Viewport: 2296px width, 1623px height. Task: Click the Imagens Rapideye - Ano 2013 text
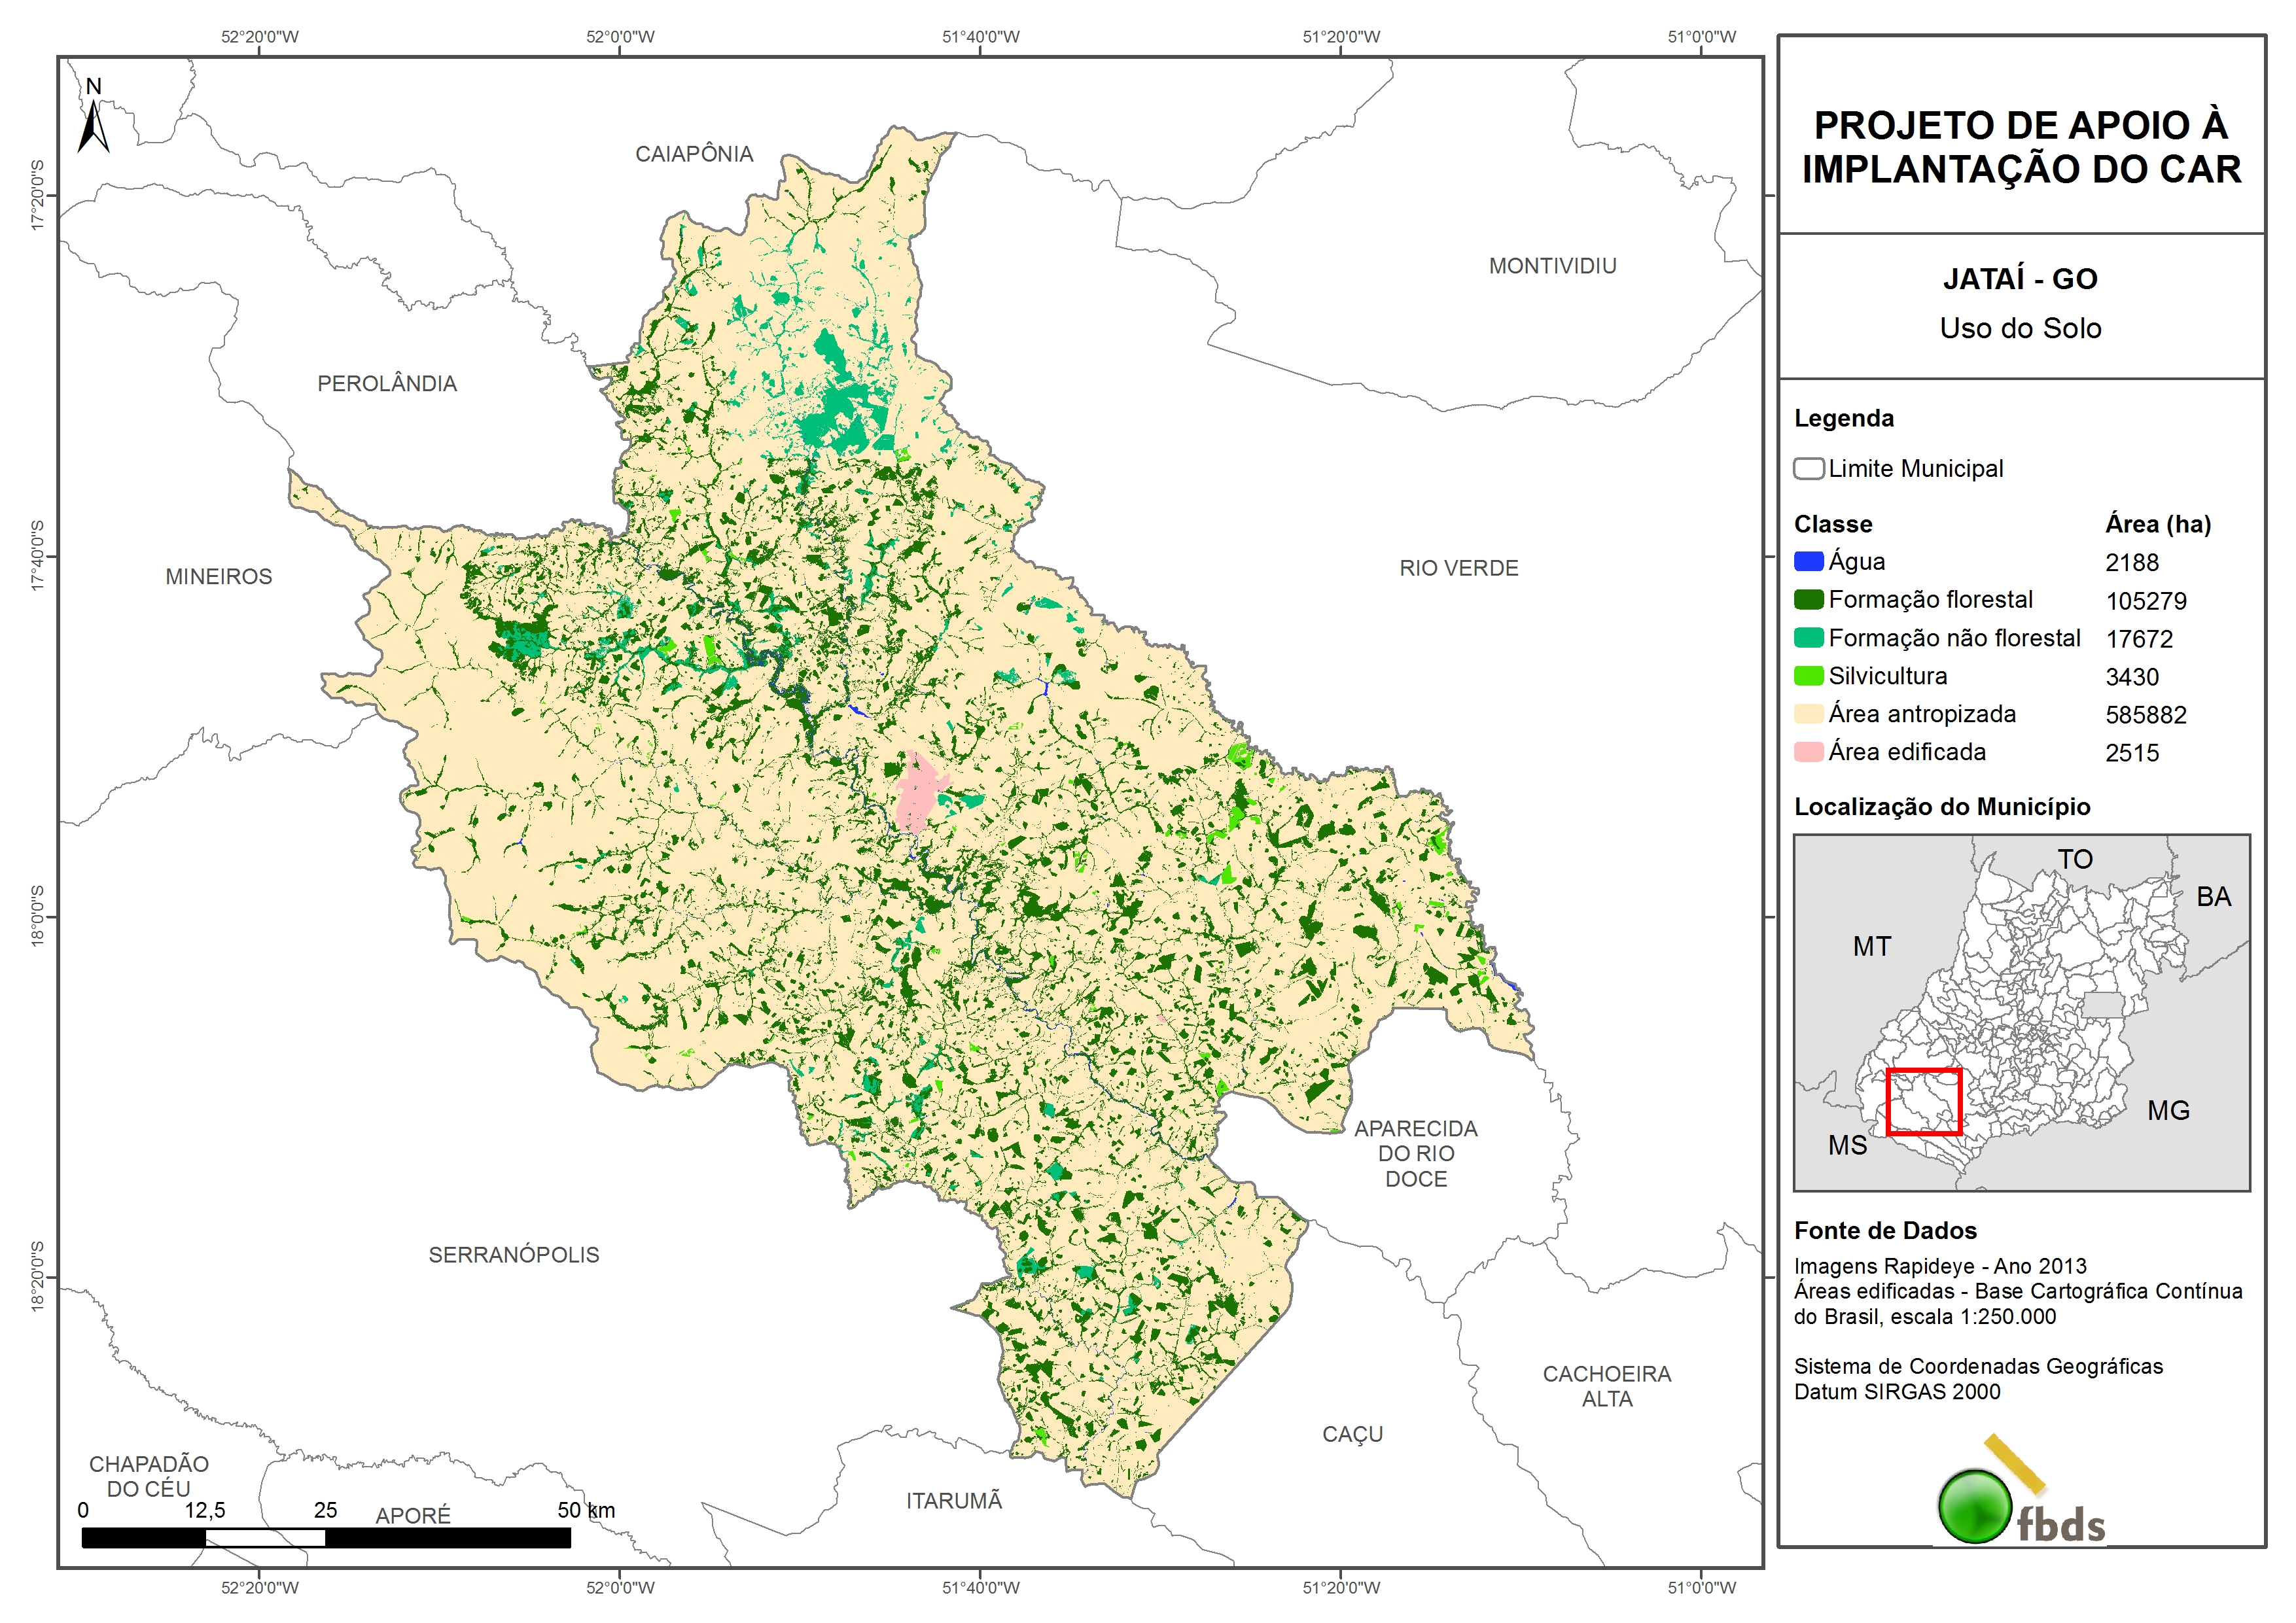pyautogui.click(x=1940, y=1266)
